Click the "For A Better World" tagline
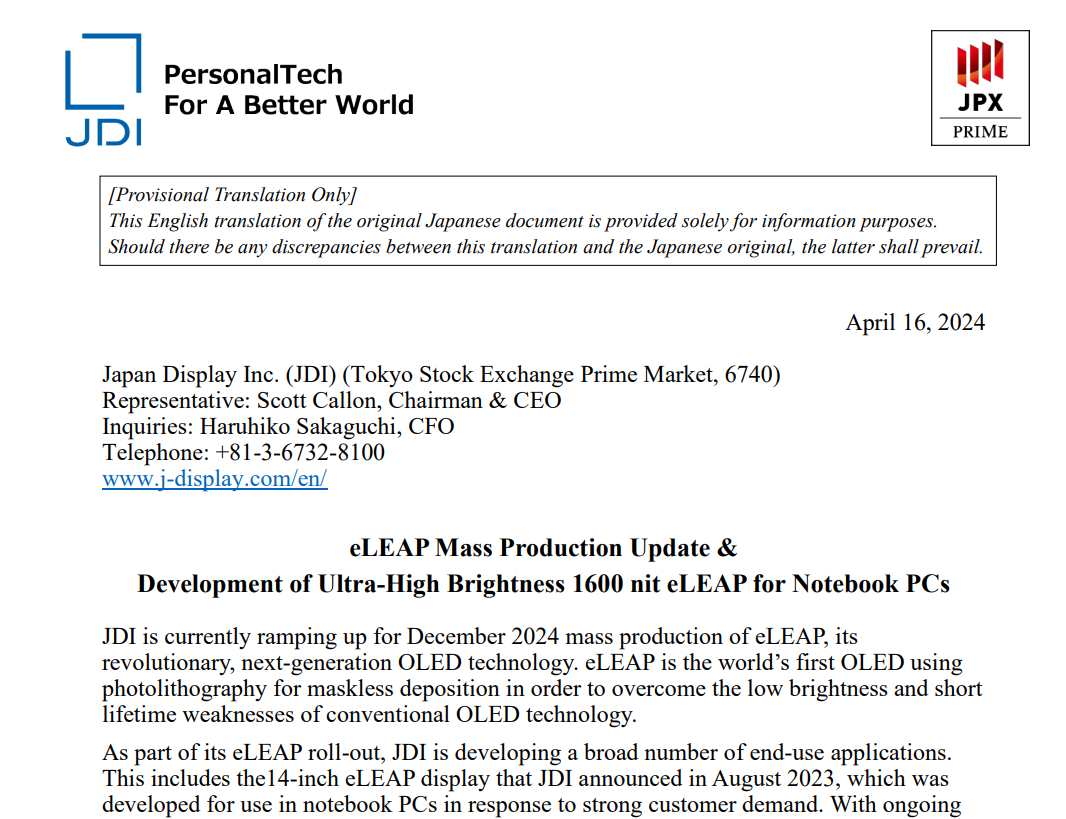This screenshot has height=819, width=1066. click(288, 105)
